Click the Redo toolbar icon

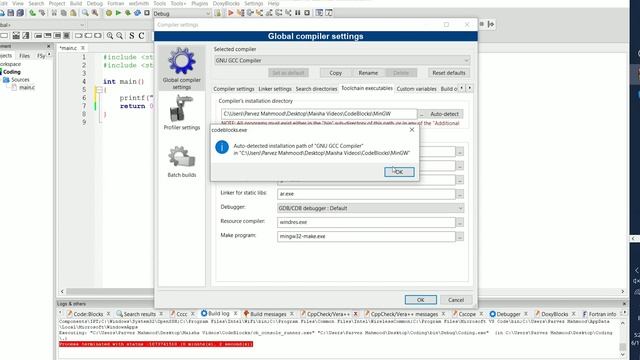[x=42, y=13]
